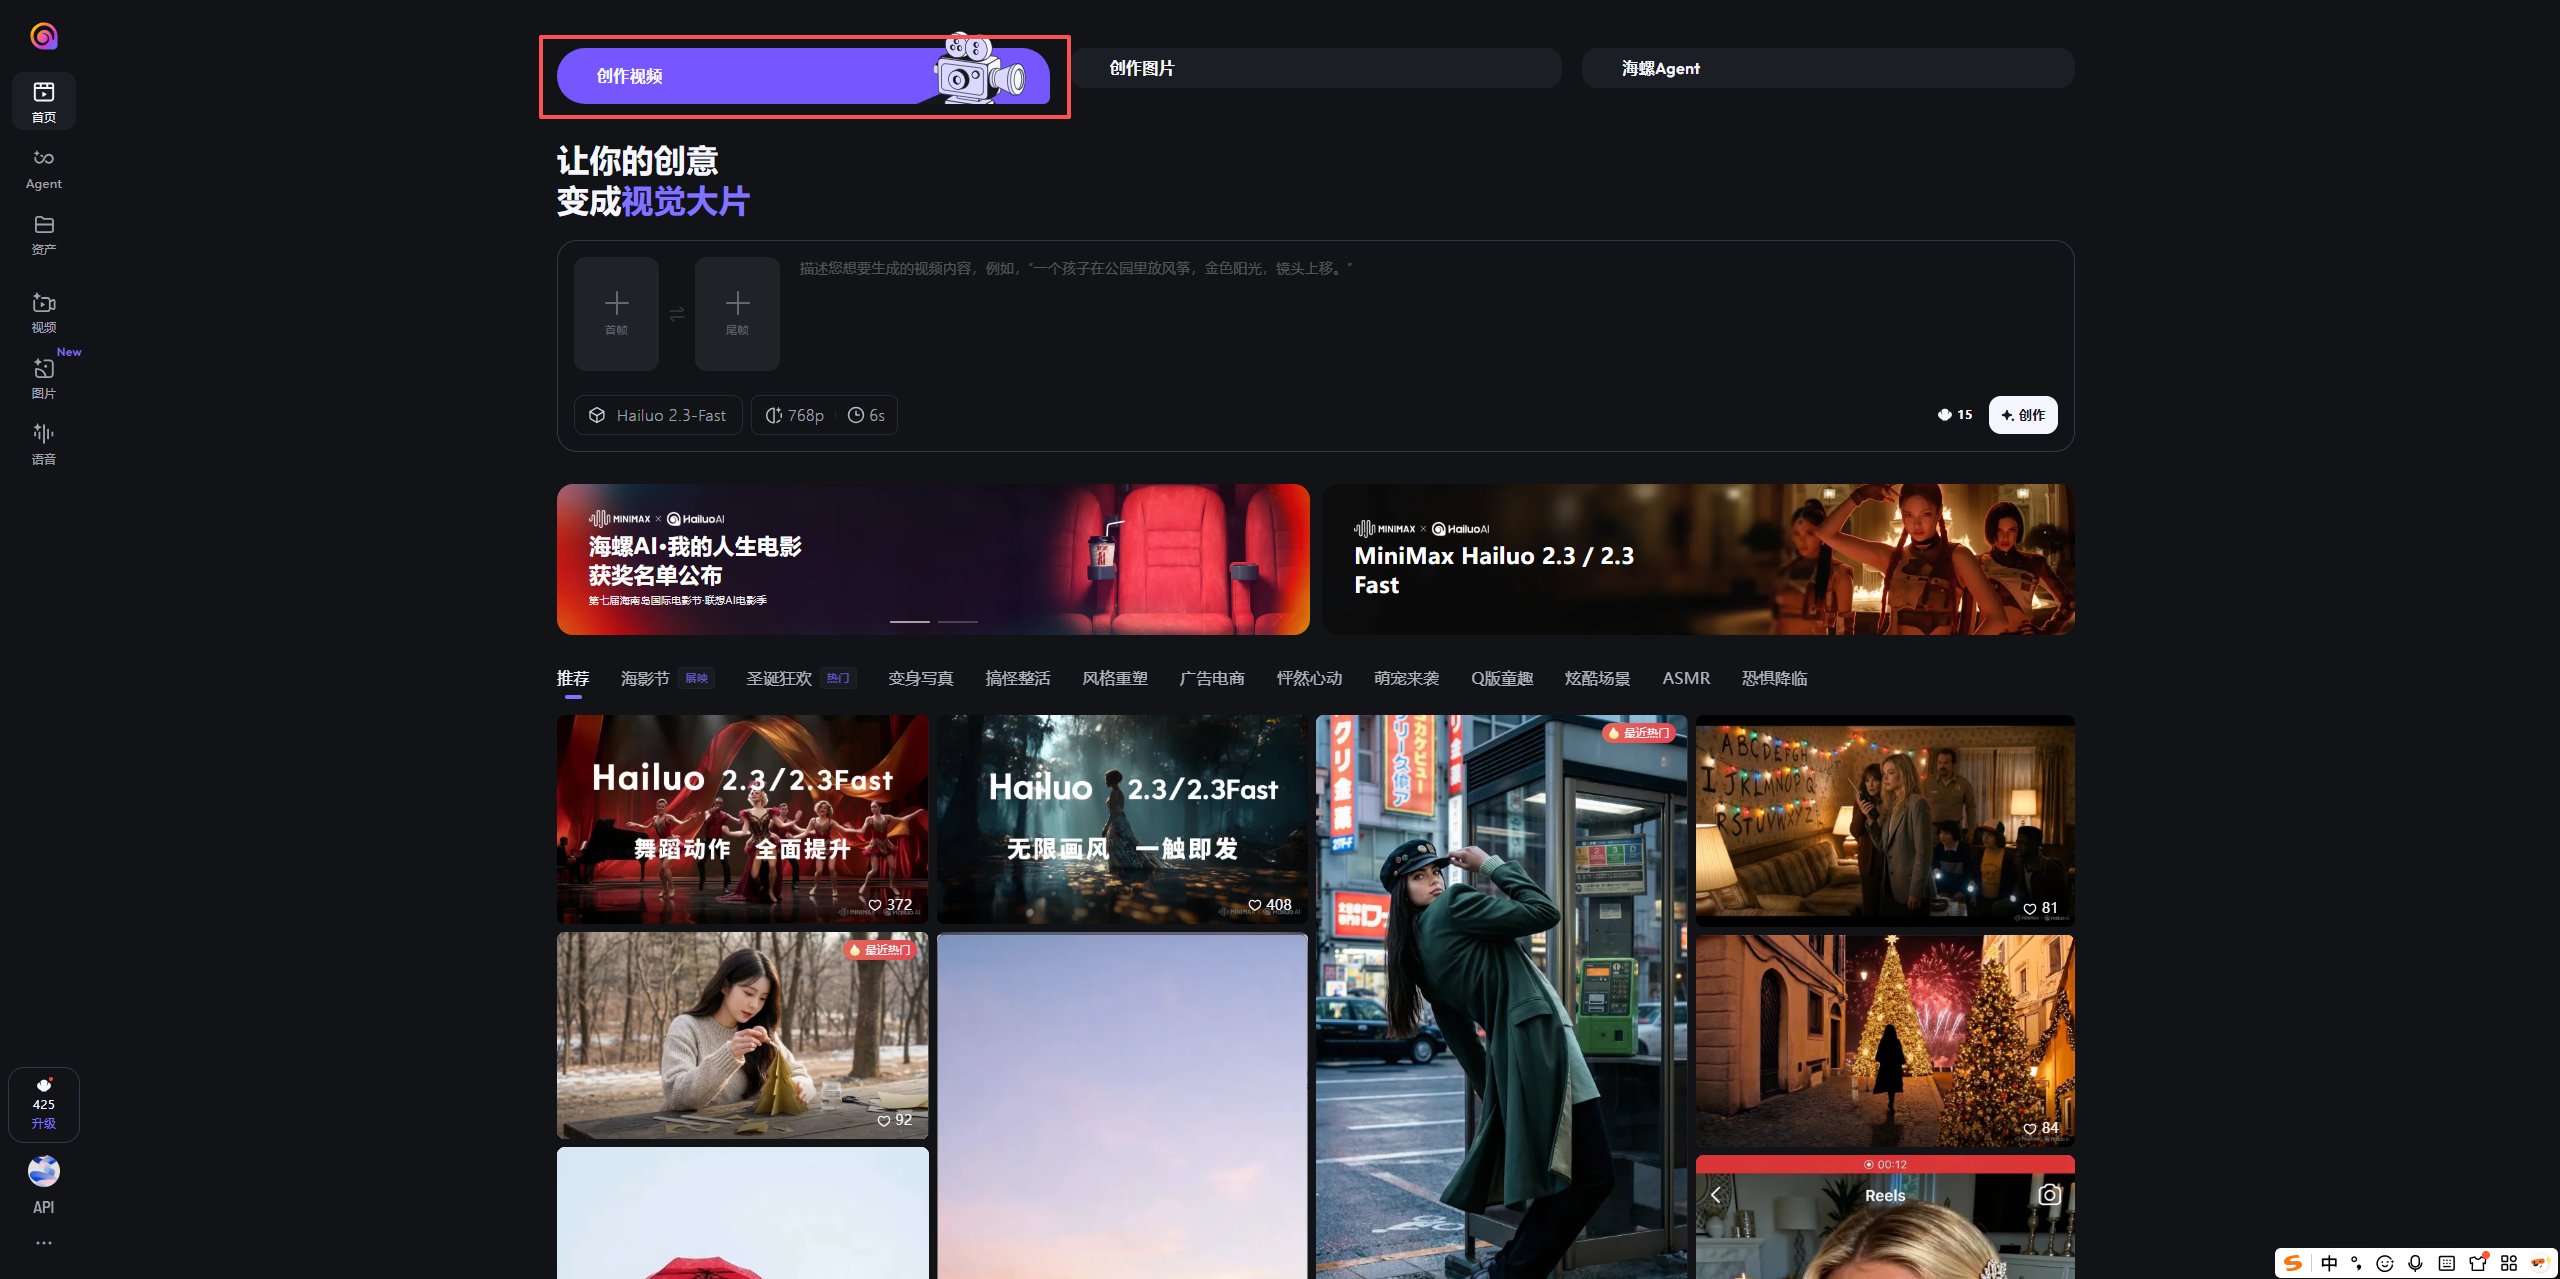
Task: Open the 资产 assets folder icon
Action: pos(43,234)
